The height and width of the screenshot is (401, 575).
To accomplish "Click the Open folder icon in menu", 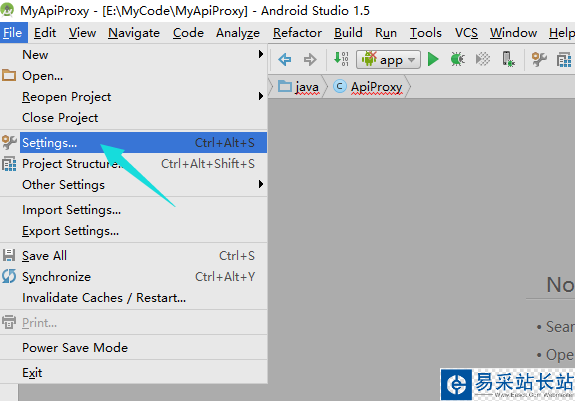I will click(x=9, y=76).
